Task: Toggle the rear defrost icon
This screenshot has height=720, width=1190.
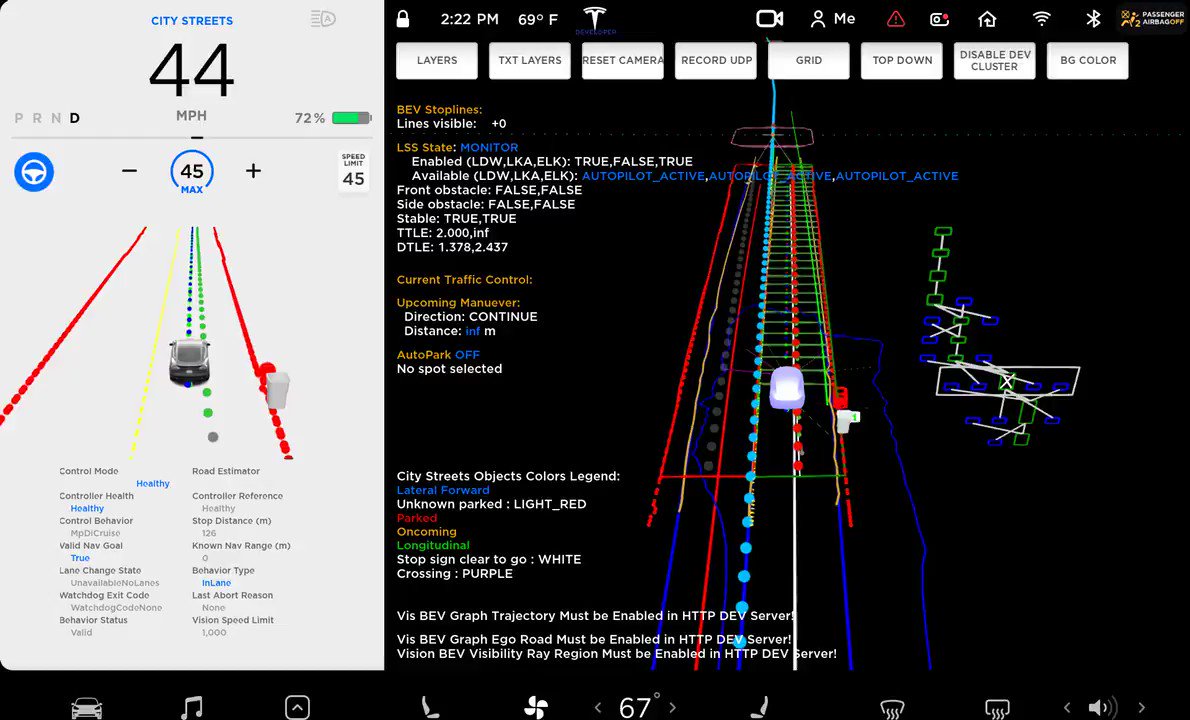Action: pyautogui.click(x=997, y=709)
